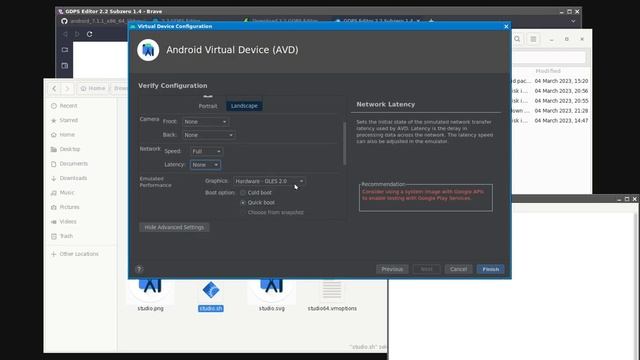
Task: Select row dated 04 March 2023, 20:56
Action: [550, 91]
